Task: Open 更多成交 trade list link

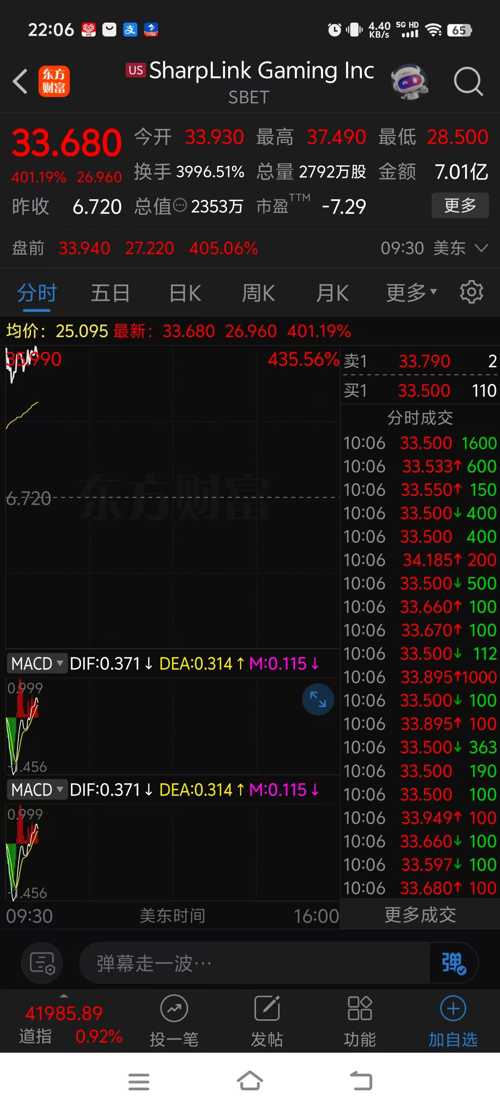Action: [420, 915]
